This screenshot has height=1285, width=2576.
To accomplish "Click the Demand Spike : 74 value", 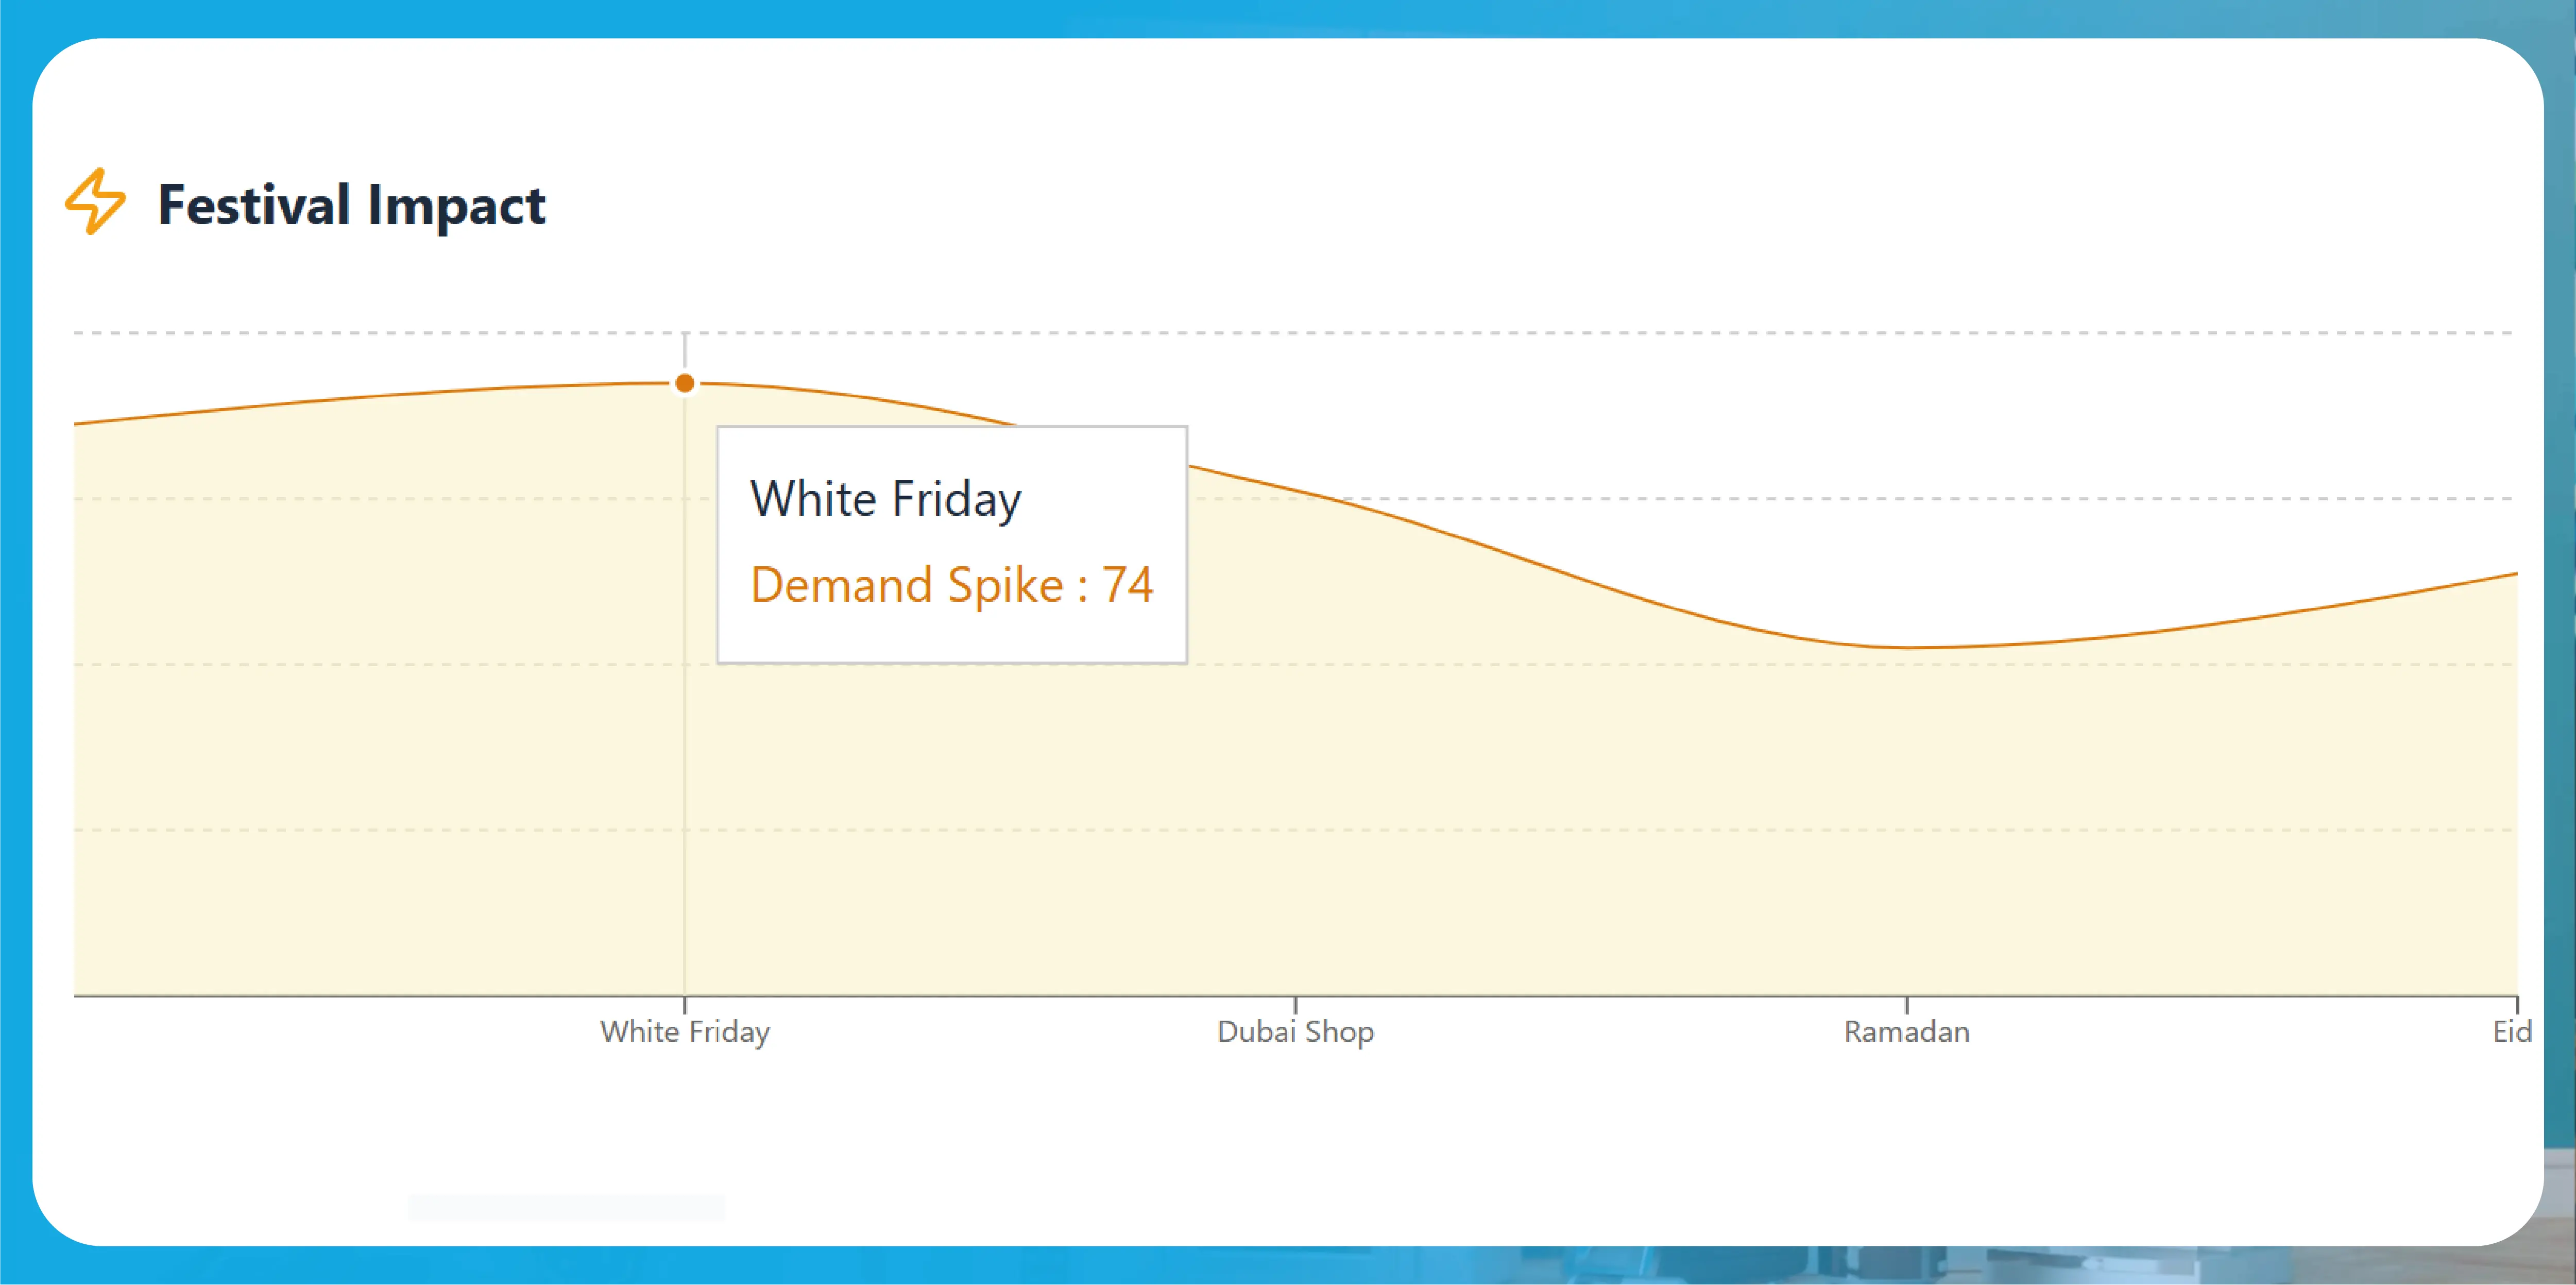I will tap(952, 585).
